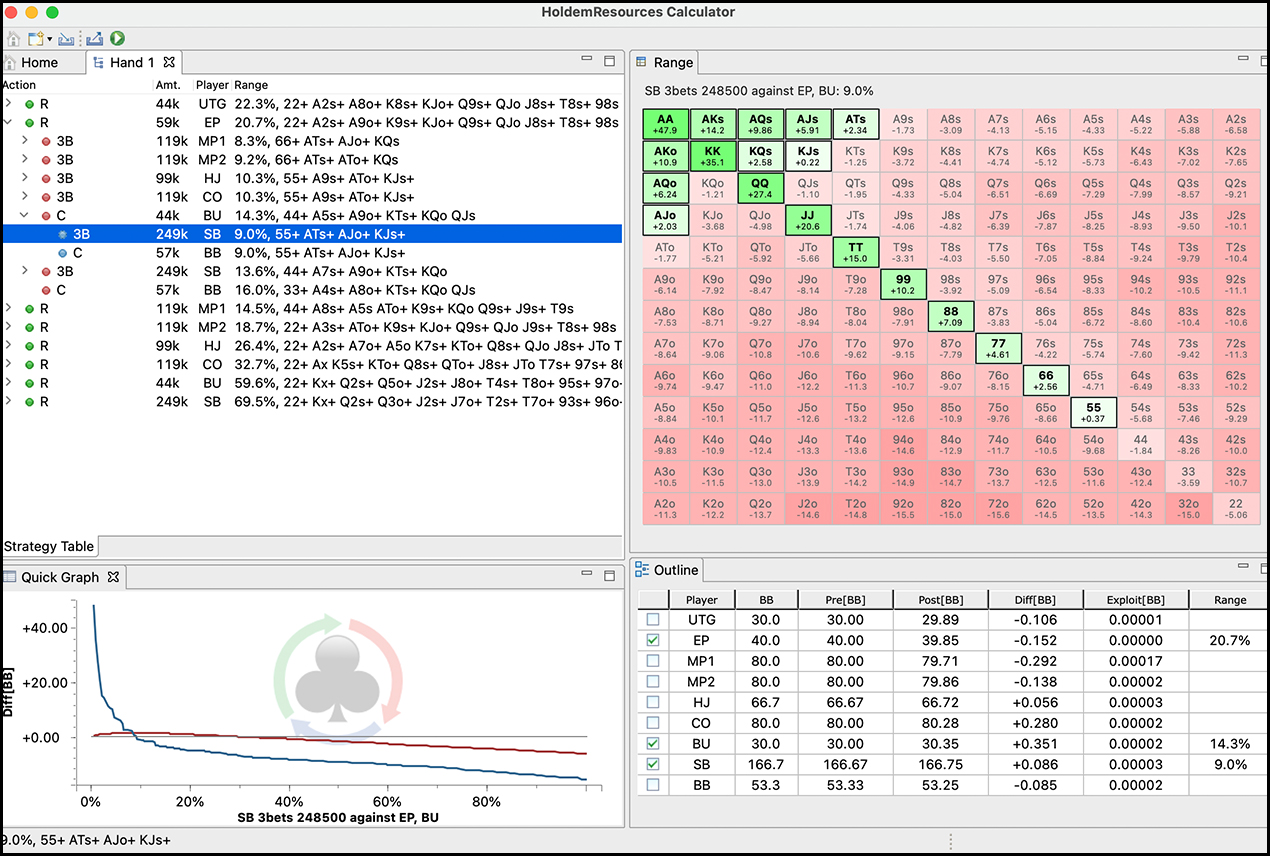The height and width of the screenshot is (856, 1270).
Task: Collapse the BU 44k call row
Action: coord(25,216)
